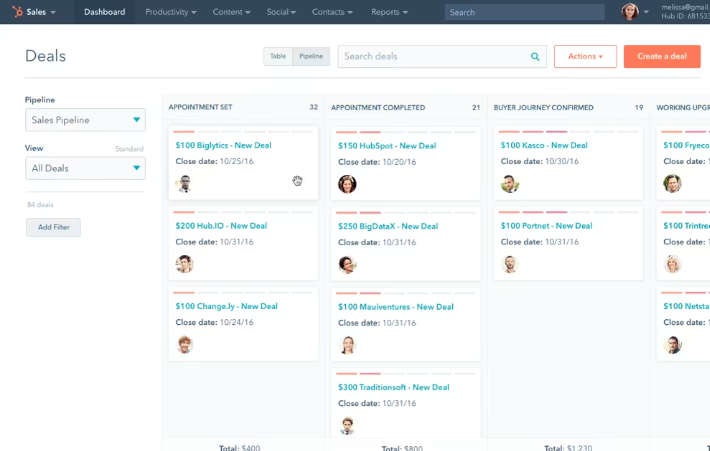Screen dimensions: 710x451
Task: Click the 84 deals count text
Action: tap(40, 205)
